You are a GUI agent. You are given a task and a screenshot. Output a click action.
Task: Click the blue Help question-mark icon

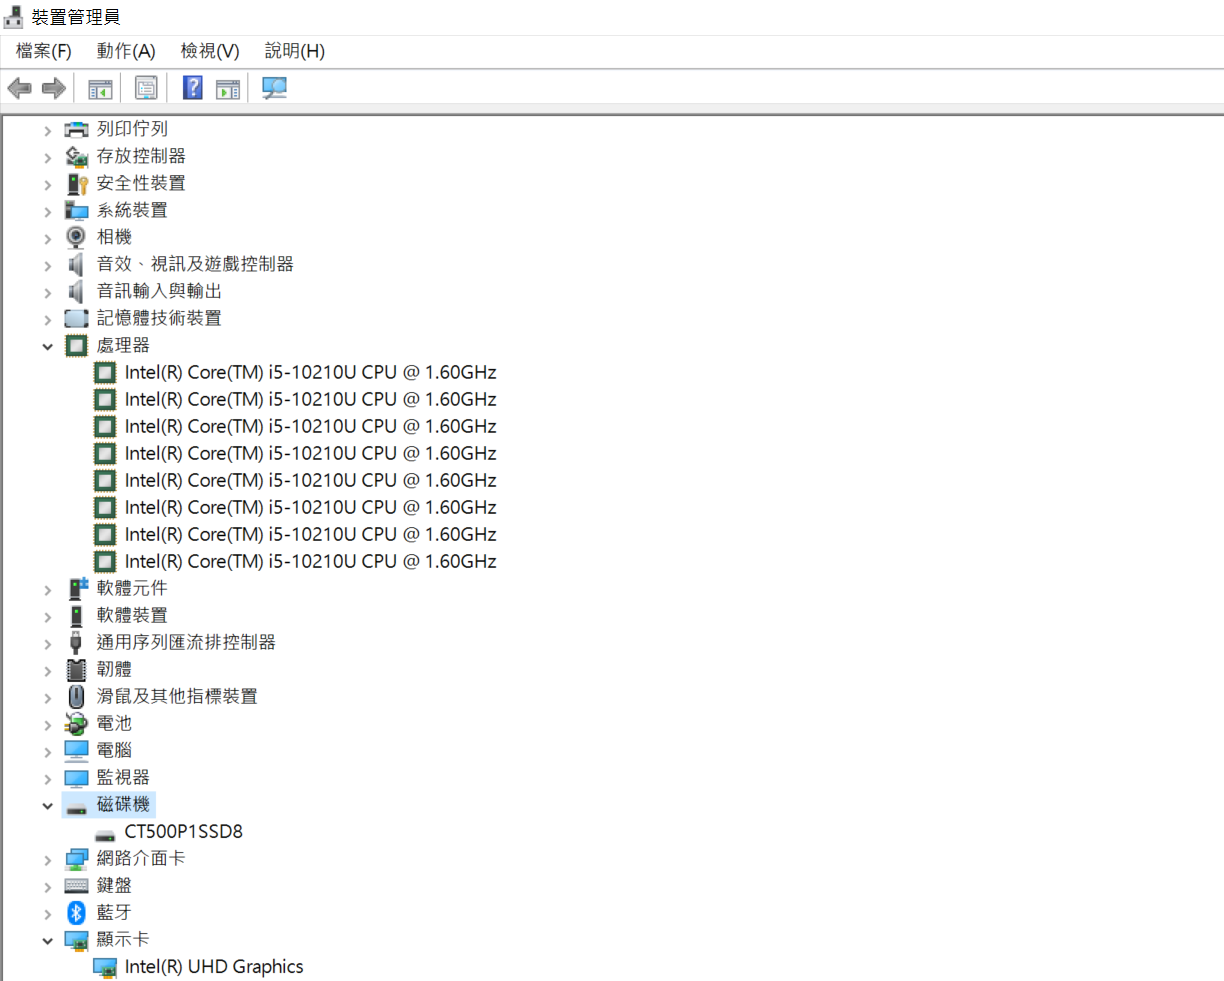click(193, 88)
